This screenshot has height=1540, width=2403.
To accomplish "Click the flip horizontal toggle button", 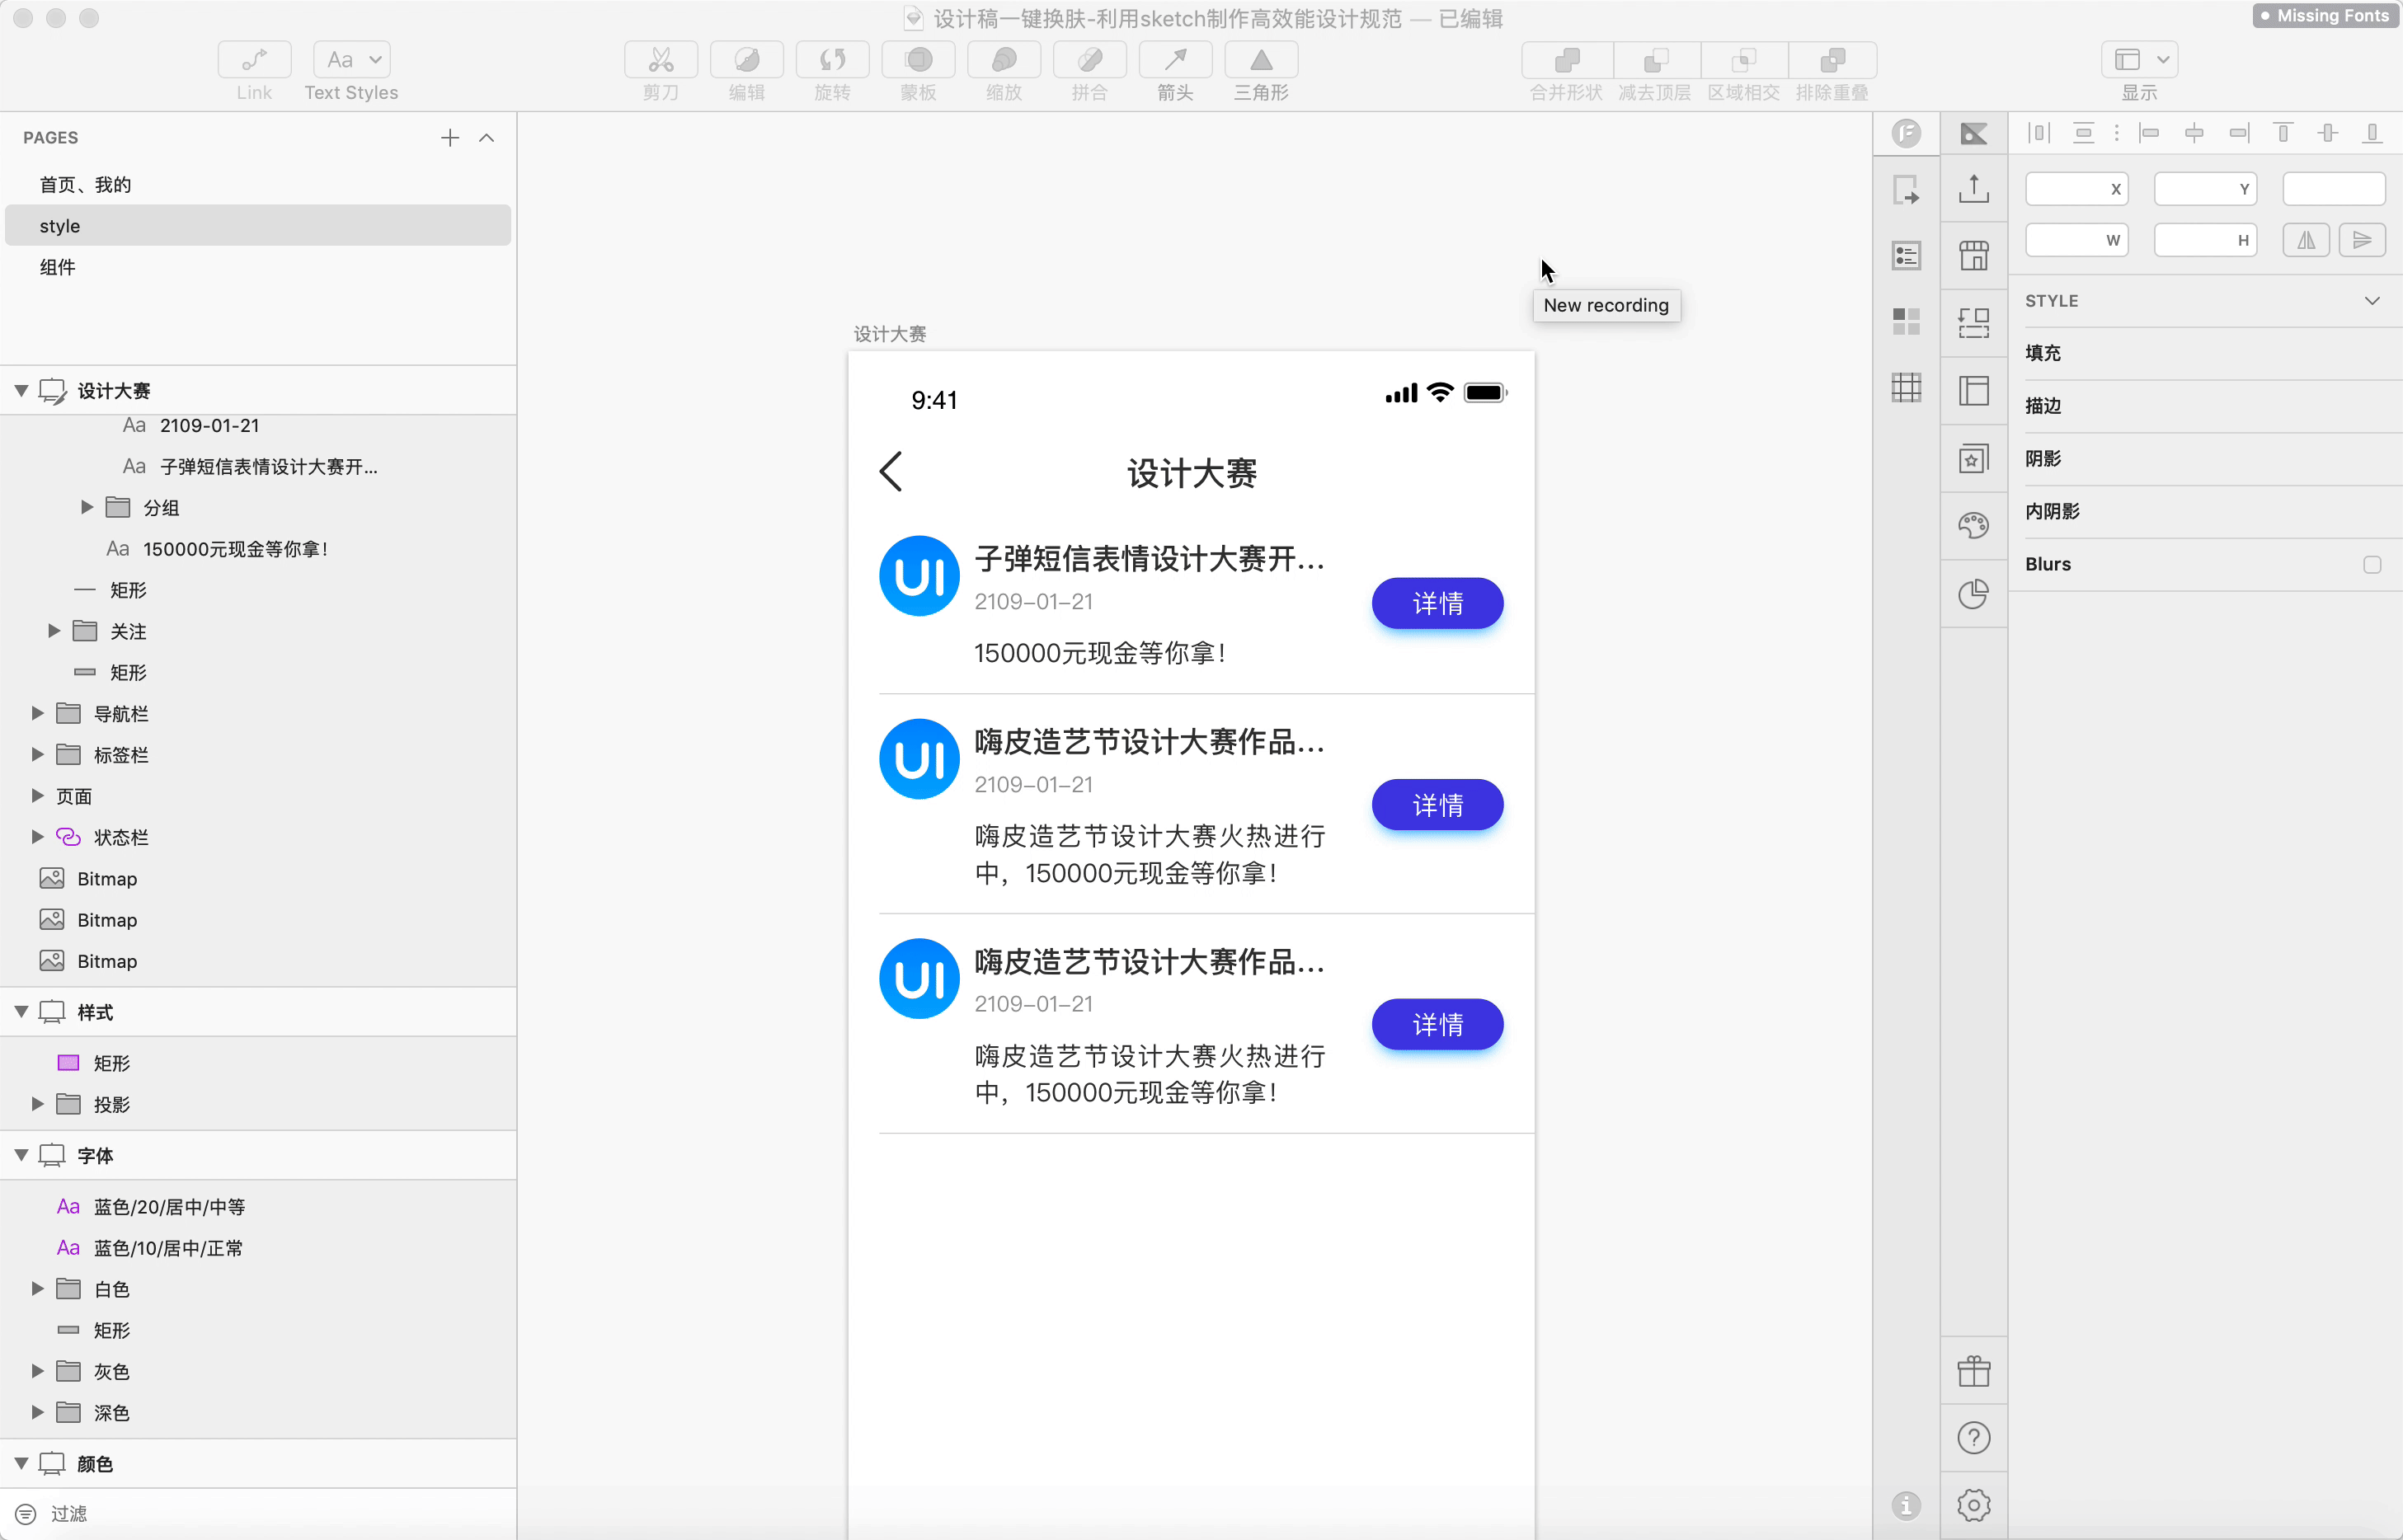I will (2306, 240).
